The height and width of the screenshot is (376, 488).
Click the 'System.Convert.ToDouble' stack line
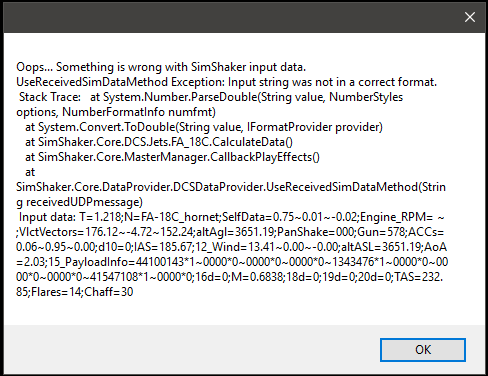204,127
